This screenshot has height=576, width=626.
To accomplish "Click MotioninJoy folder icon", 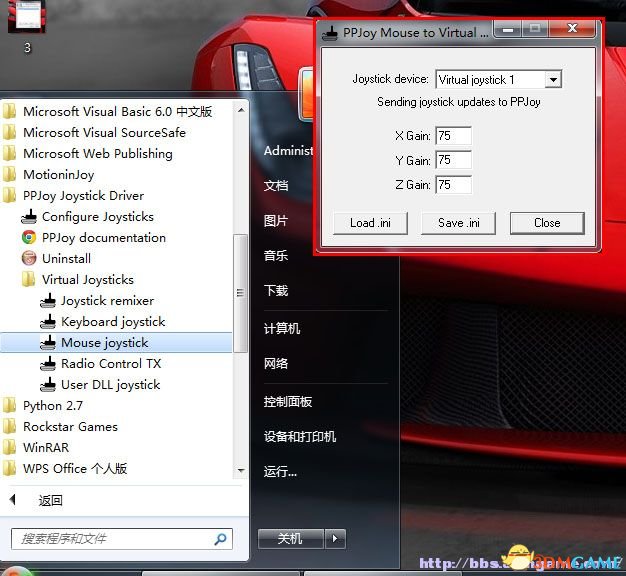I will coord(9,174).
